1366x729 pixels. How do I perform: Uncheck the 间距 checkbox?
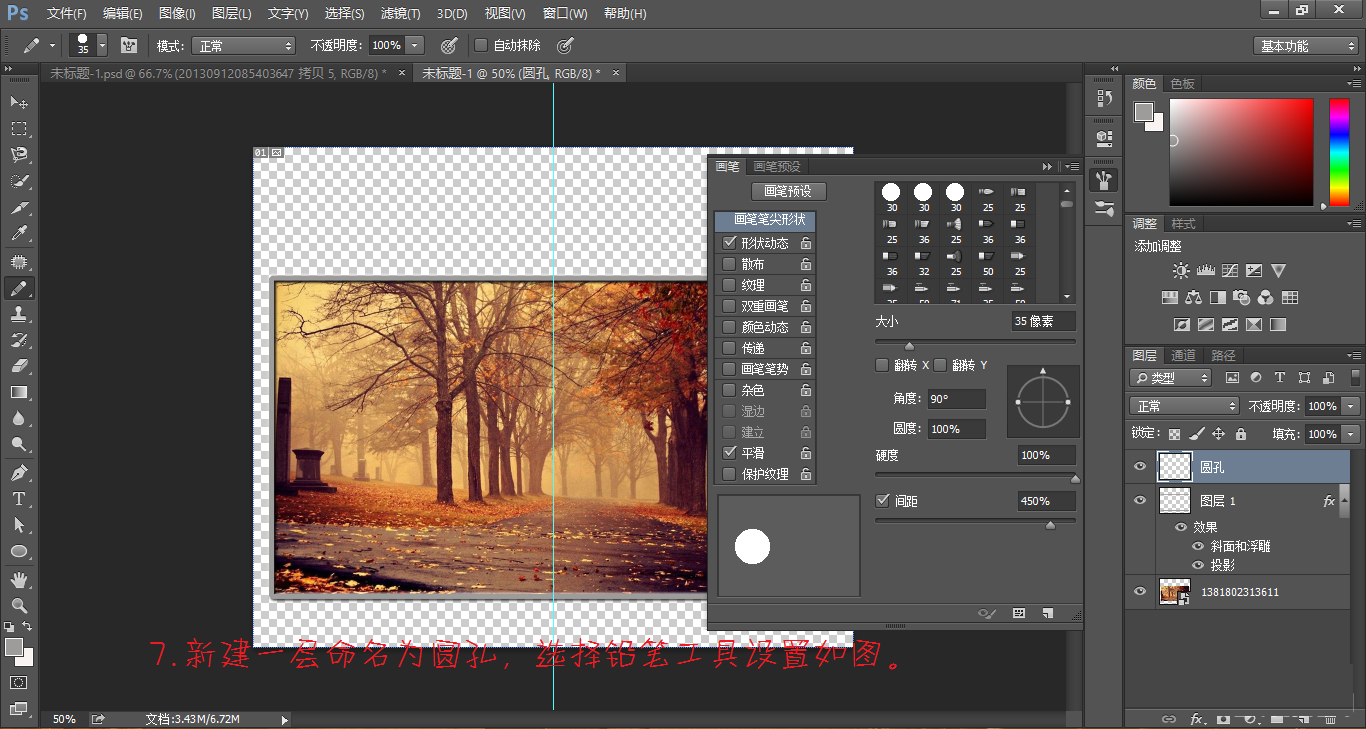(x=882, y=500)
